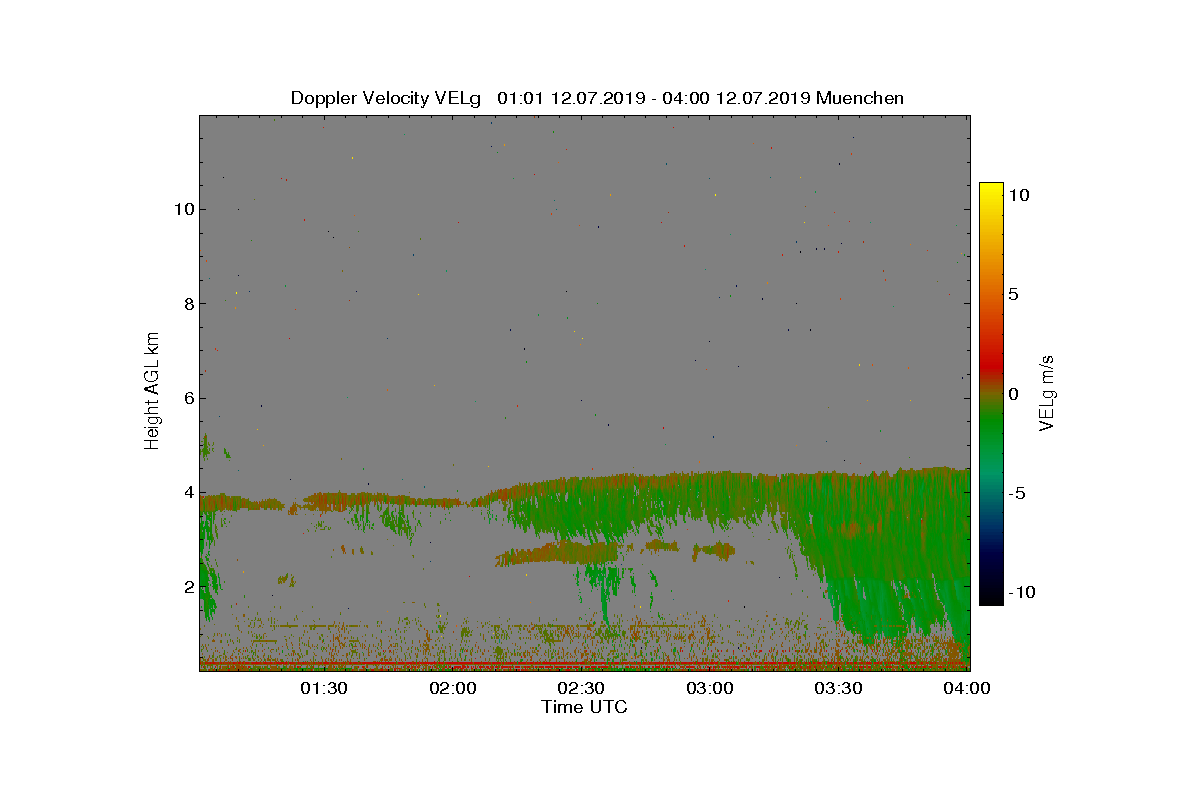
Task: Click the colorbar tick label 5
Action: (1013, 295)
